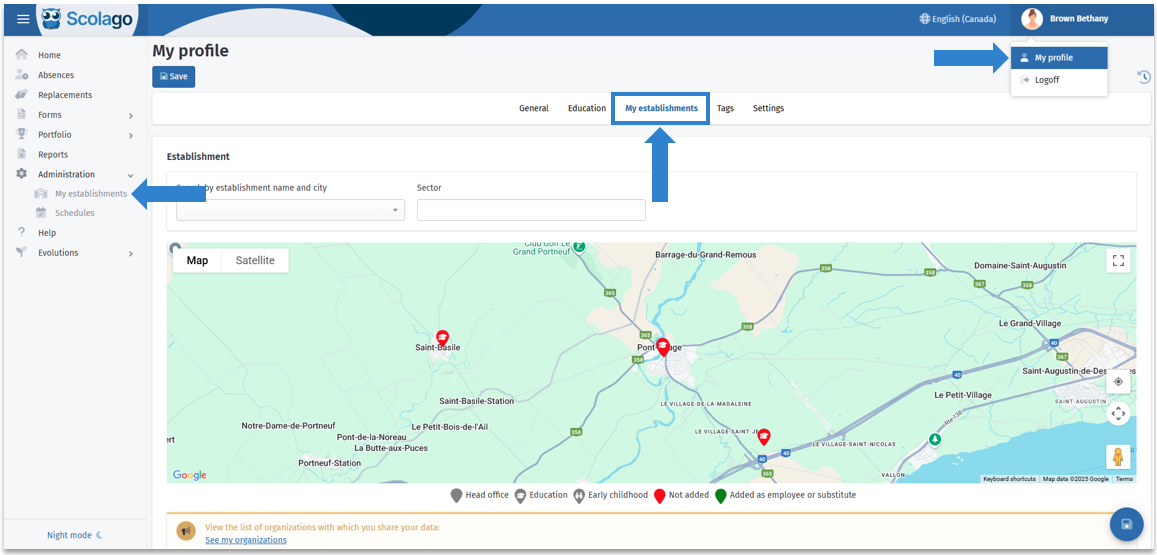Click the map my-location target icon

[1118, 382]
